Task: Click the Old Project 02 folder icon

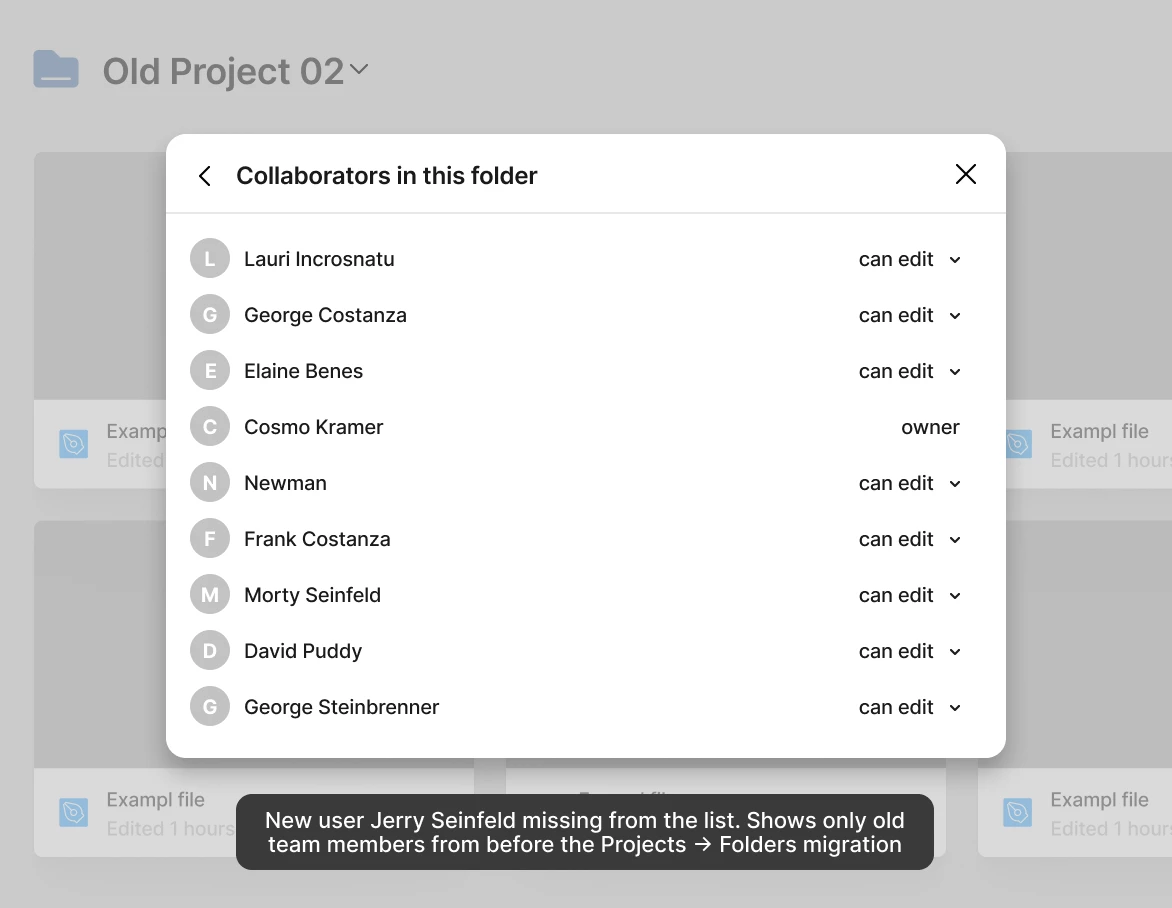Action: point(56,70)
